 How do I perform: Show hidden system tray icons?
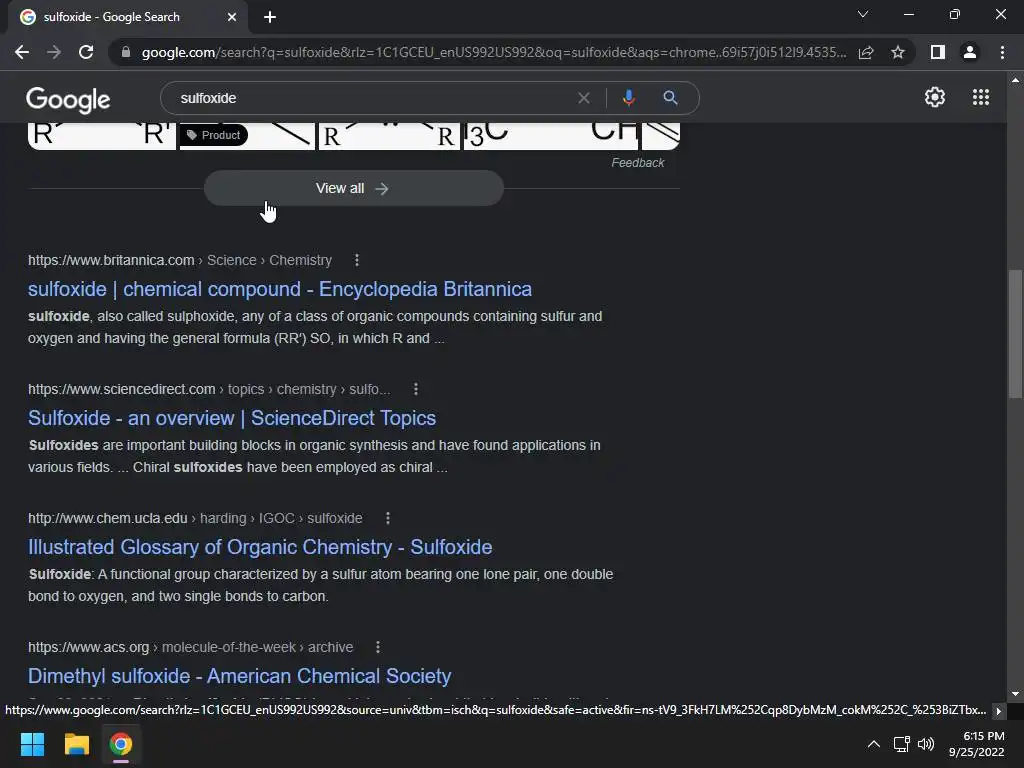pos(873,744)
